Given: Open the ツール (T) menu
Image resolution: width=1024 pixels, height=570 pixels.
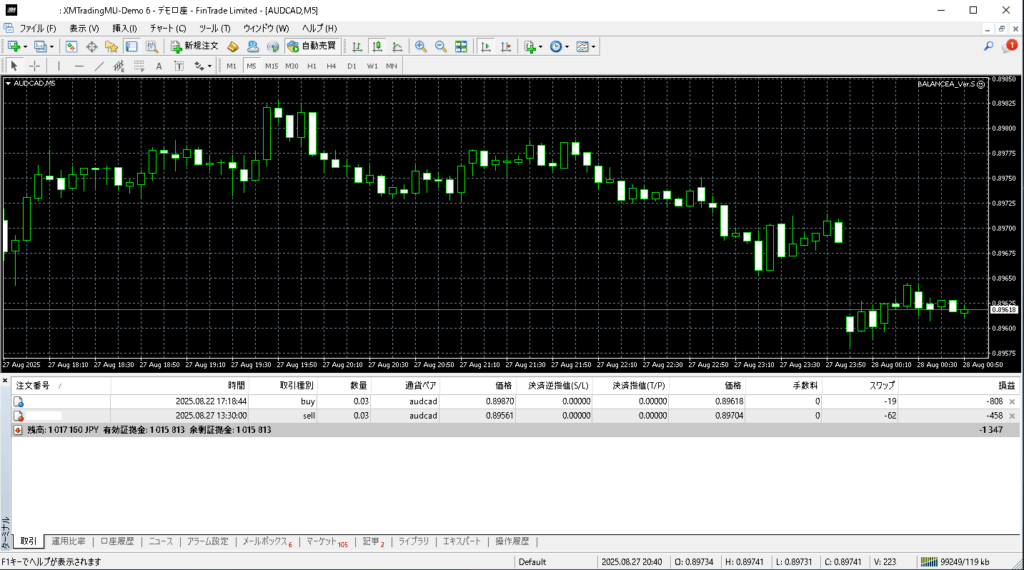Looking at the screenshot, I should [x=214, y=28].
